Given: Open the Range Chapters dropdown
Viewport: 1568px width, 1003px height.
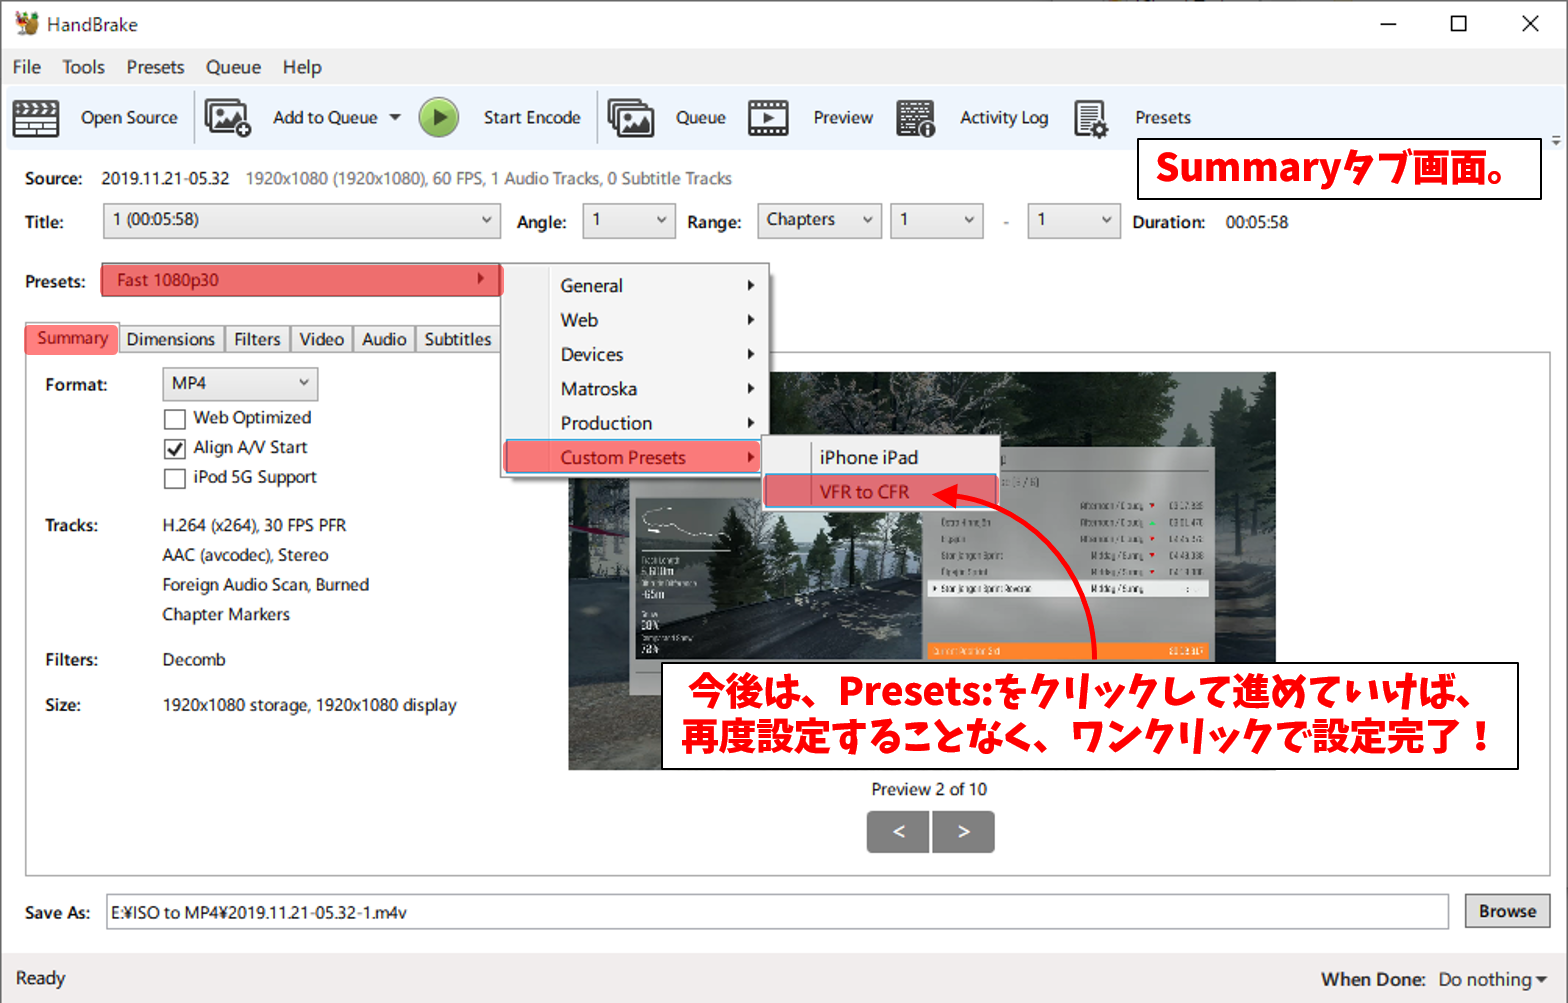Looking at the screenshot, I should point(818,220).
